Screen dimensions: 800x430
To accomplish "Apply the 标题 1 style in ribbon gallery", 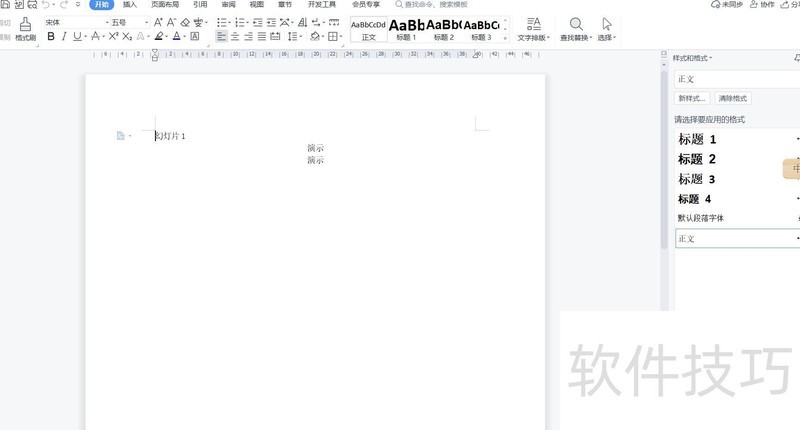I will point(406,30).
